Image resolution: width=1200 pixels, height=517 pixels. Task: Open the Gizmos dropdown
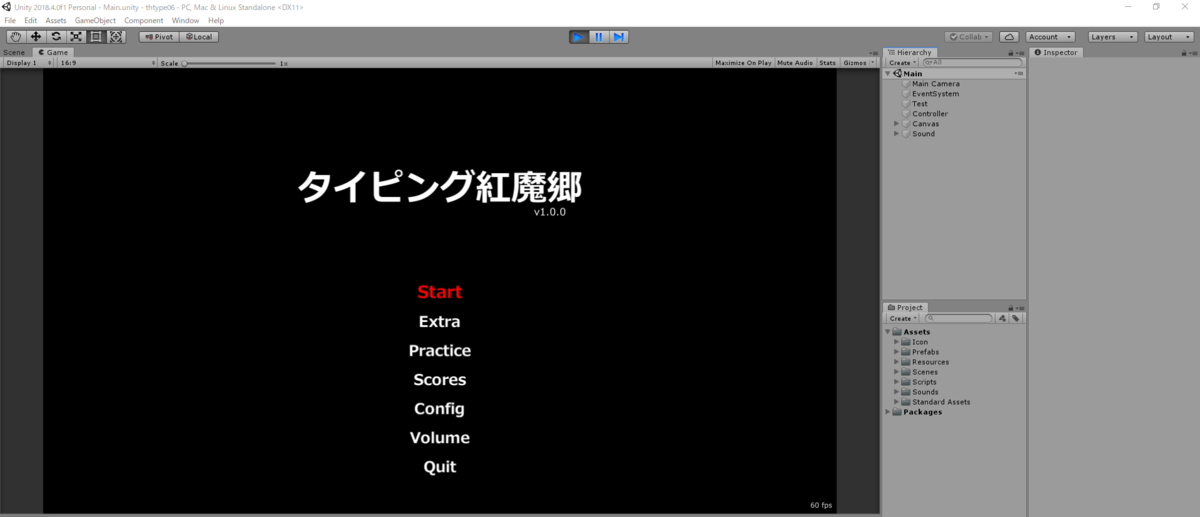point(858,63)
